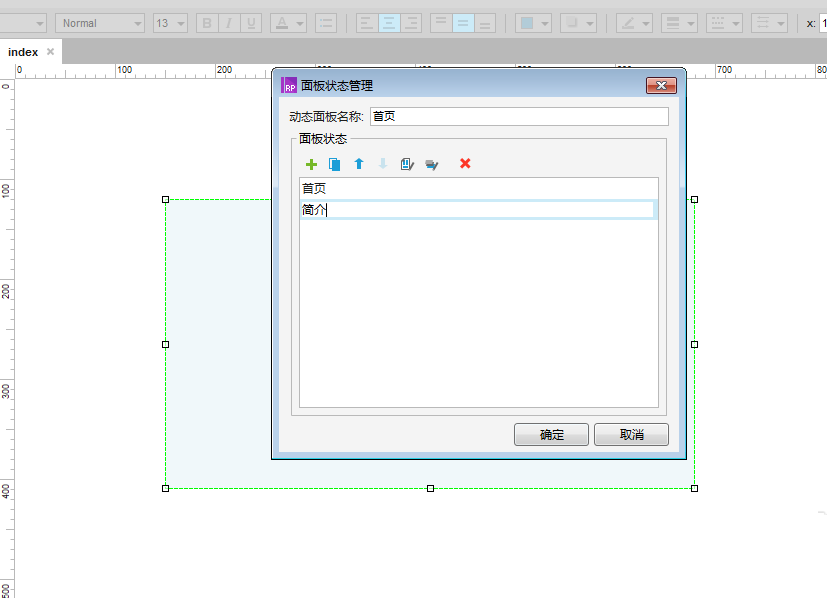827x598 pixels.
Task: Click the line pattern icon
Action: (x=718, y=23)
